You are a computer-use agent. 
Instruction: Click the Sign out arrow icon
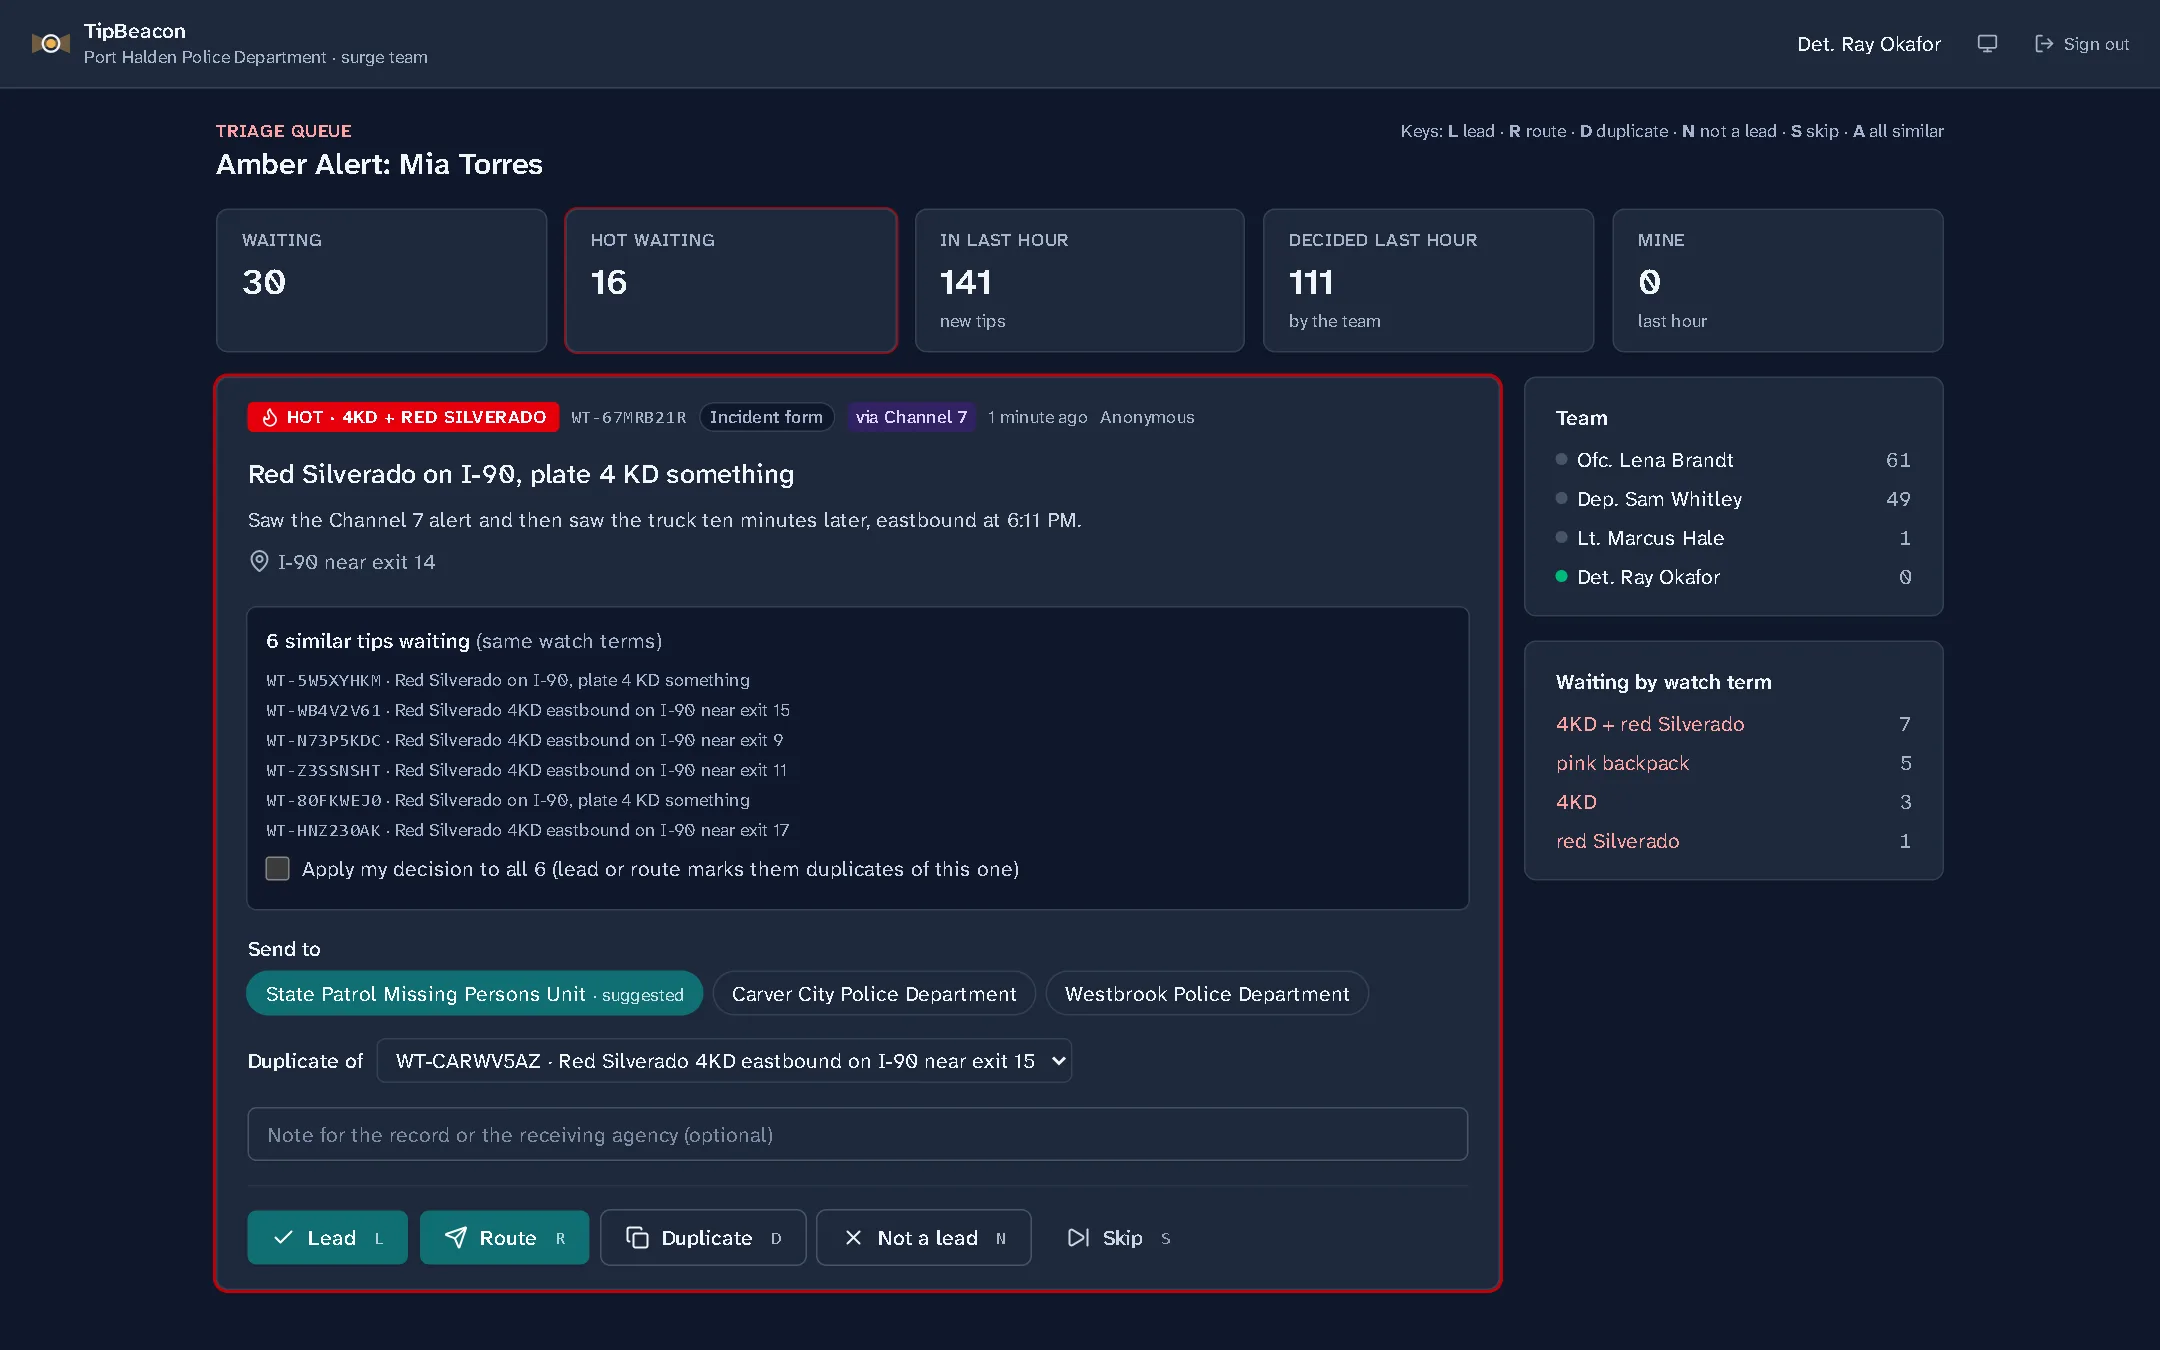click(x=2044, y=44)
